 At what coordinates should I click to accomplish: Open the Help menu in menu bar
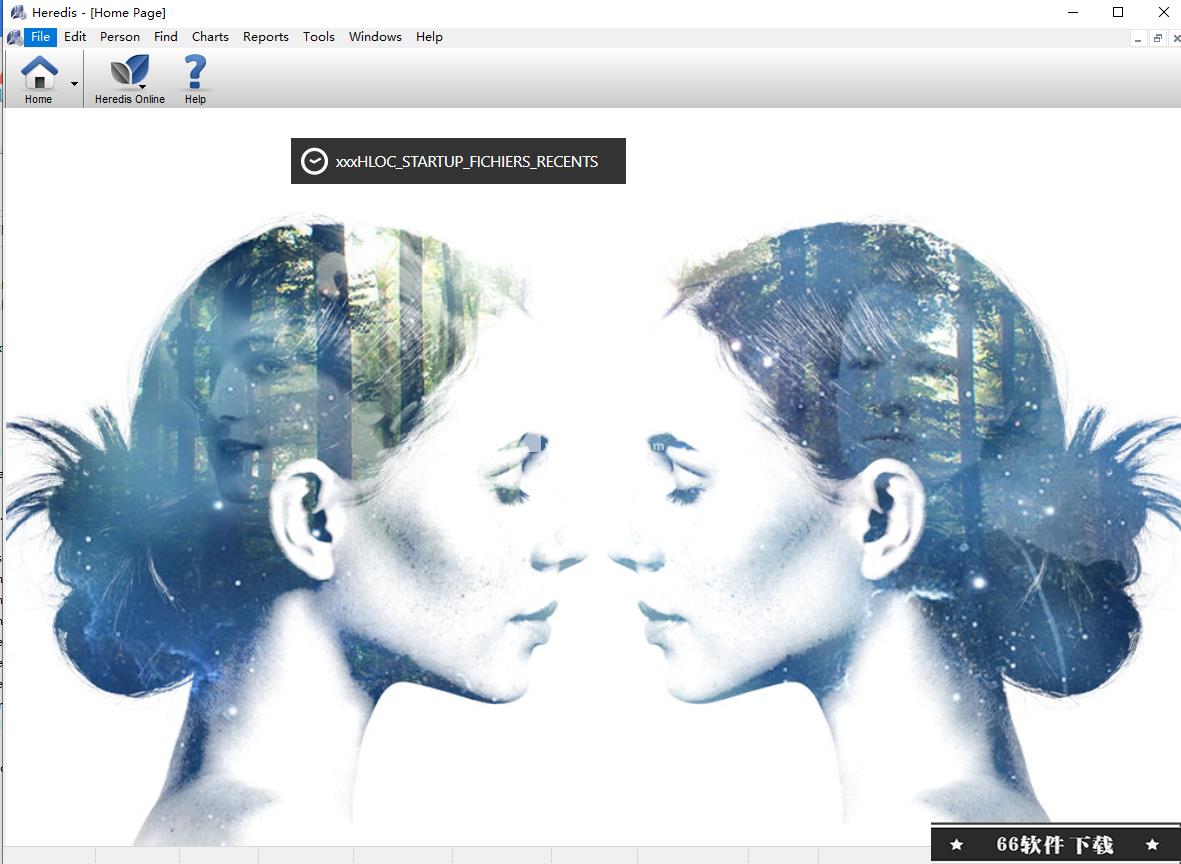(x=429, y=37)
